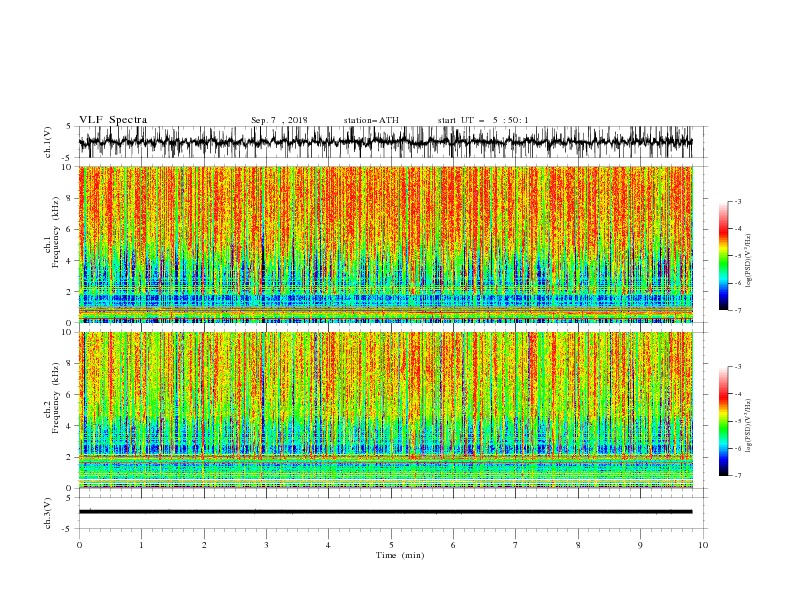Viewport: 792px width, 612px height.
Task: Click the ch.1 "Frequency (kHz)" axis label
Action: [55, 233]
